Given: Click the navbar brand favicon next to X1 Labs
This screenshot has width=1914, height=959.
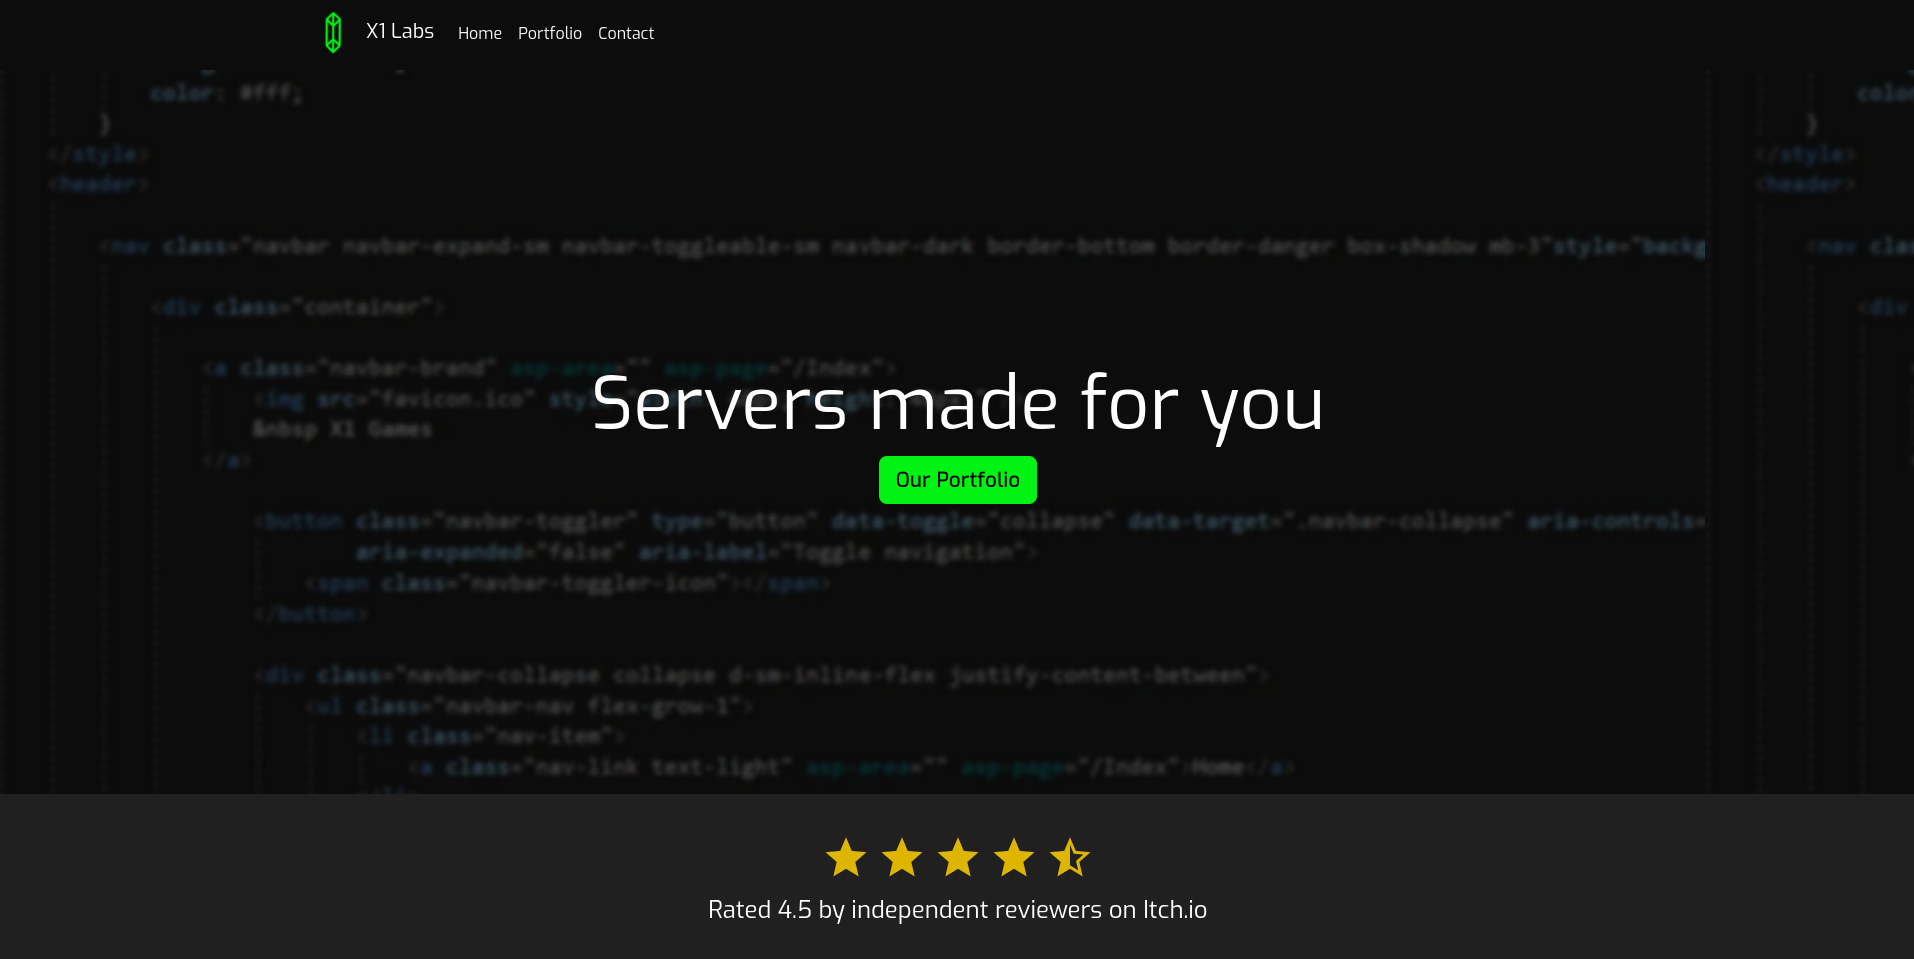Looking at the screenshot, I should [x=333, y=31].
